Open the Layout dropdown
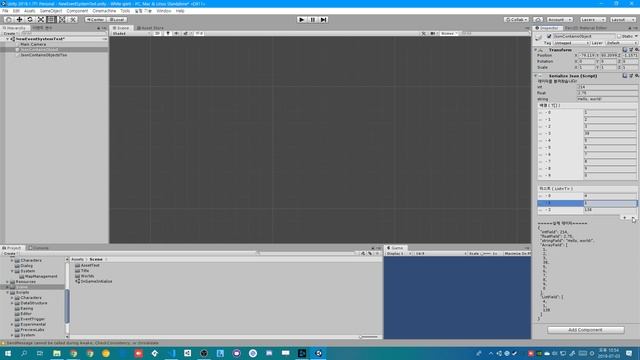 click(x=623, y=20)
